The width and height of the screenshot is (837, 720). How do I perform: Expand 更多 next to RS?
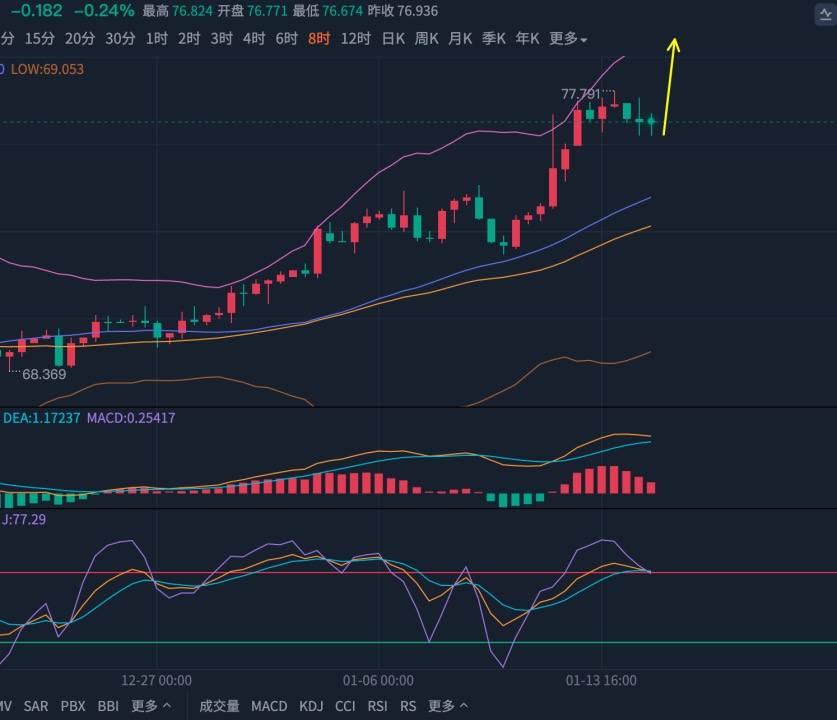448,706
